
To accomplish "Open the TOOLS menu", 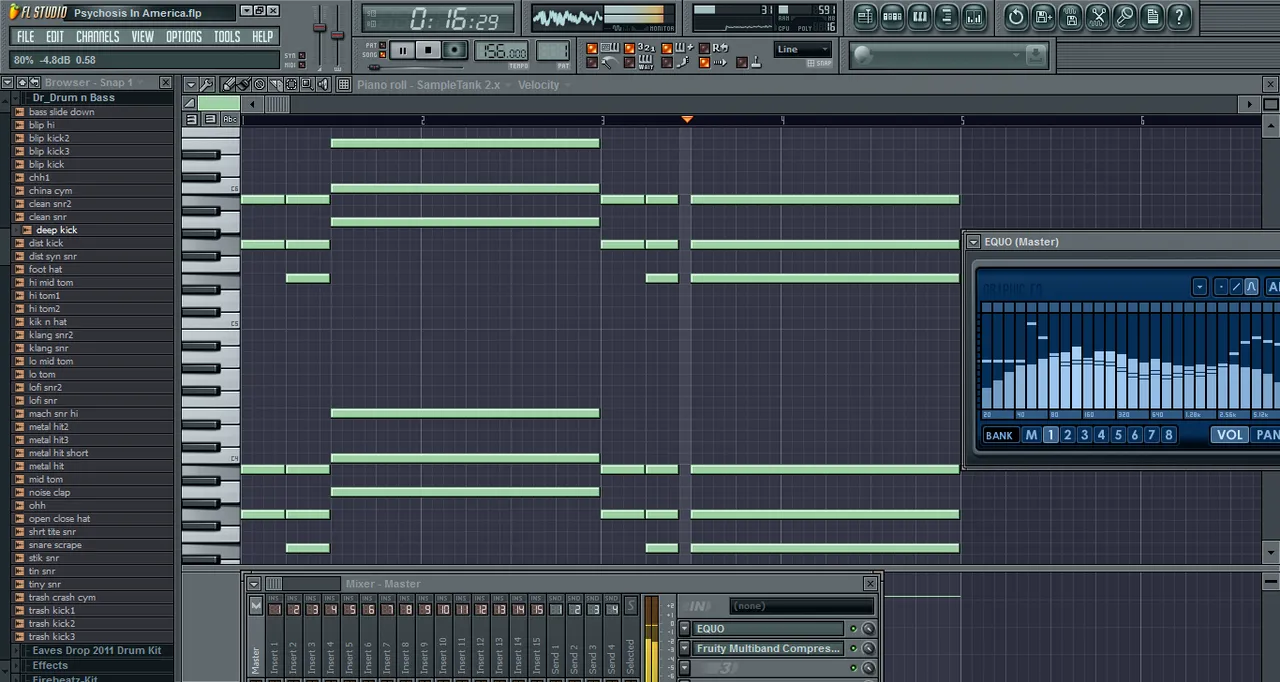I will pyautogui.click(x=226, y=37).
